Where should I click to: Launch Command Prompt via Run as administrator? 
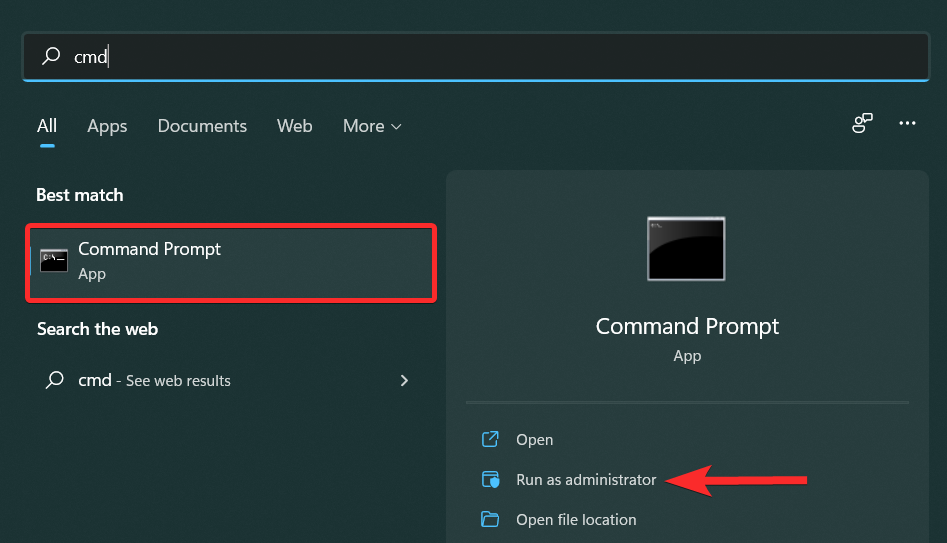[x=586, y=480]
